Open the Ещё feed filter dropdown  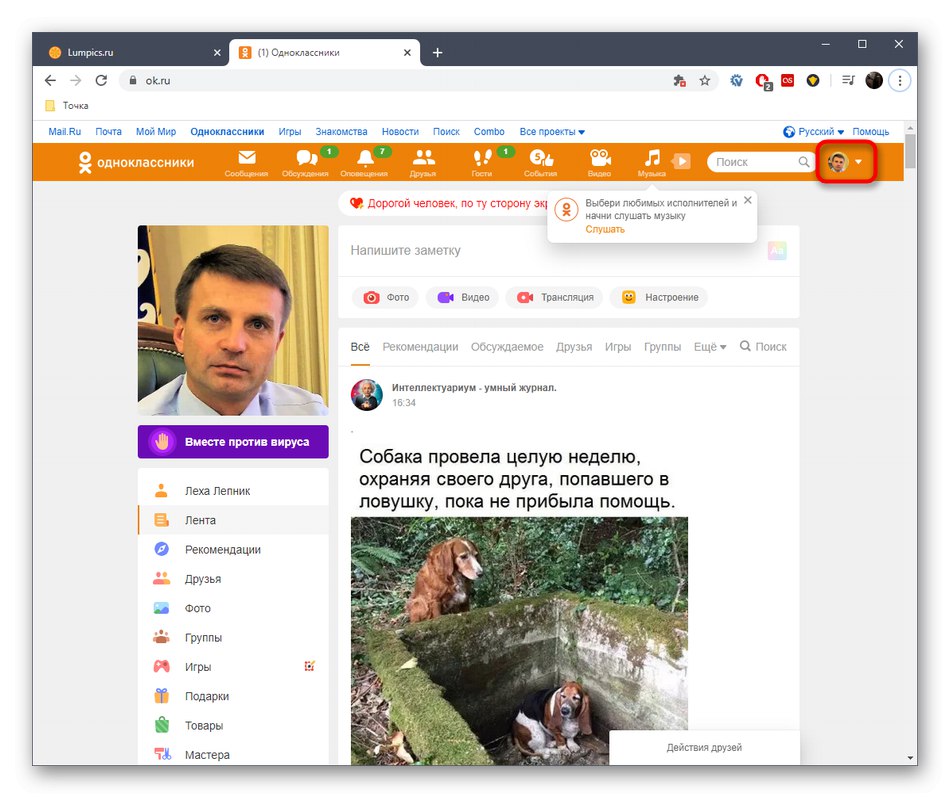710,346
